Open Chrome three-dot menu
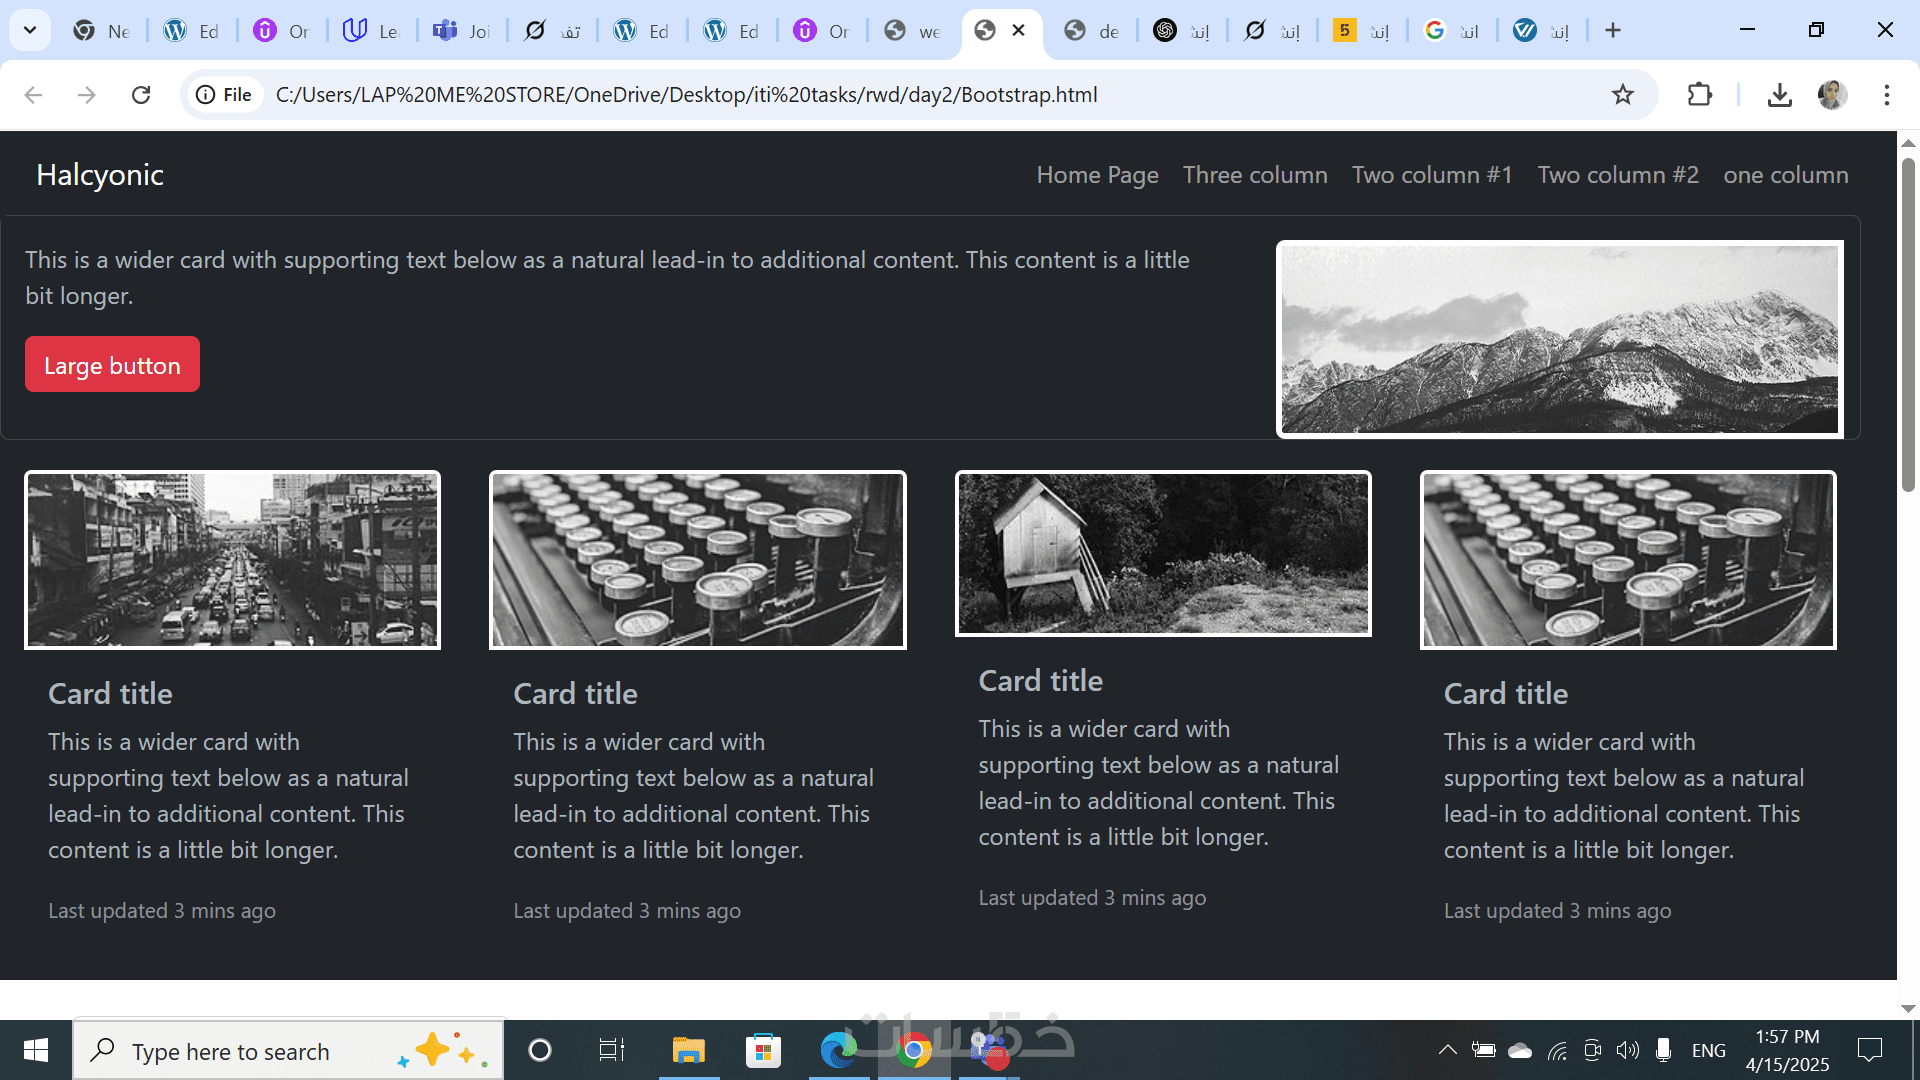The image size is (1920, 1080). [x=1886, y=95]
